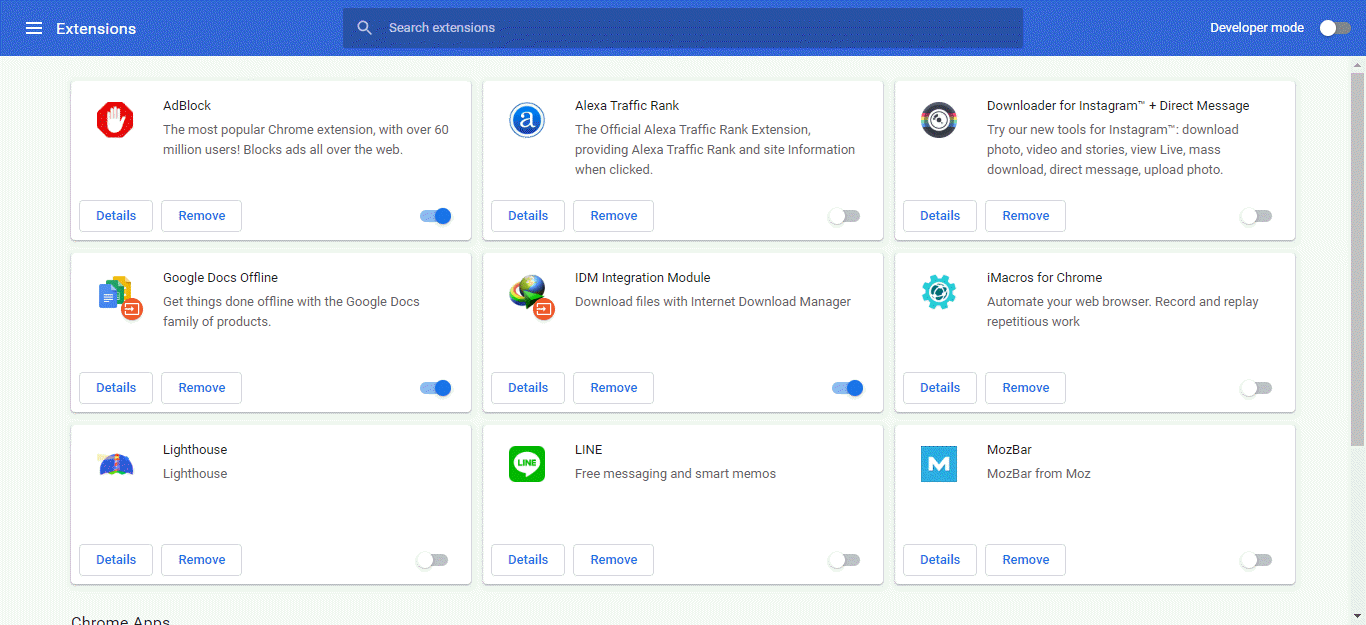Open Google Docs Offline Details
This screenshot has width=1366, height=625.
pos(116,388)
